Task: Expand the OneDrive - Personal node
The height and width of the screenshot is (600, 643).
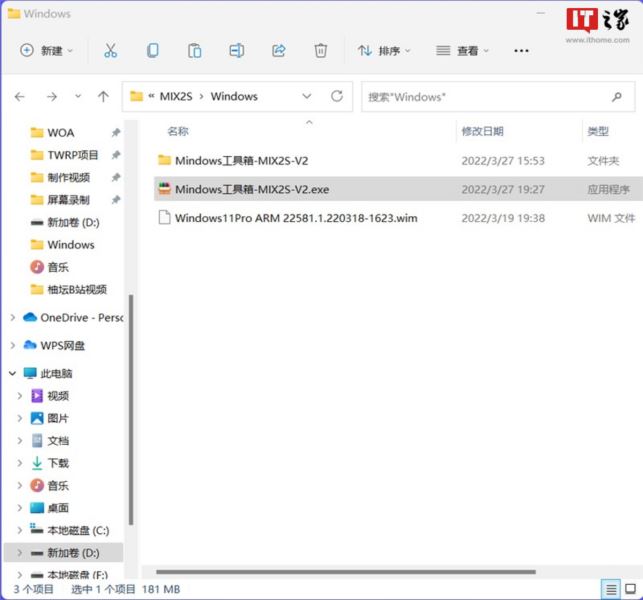Action: tap(13, 317)
